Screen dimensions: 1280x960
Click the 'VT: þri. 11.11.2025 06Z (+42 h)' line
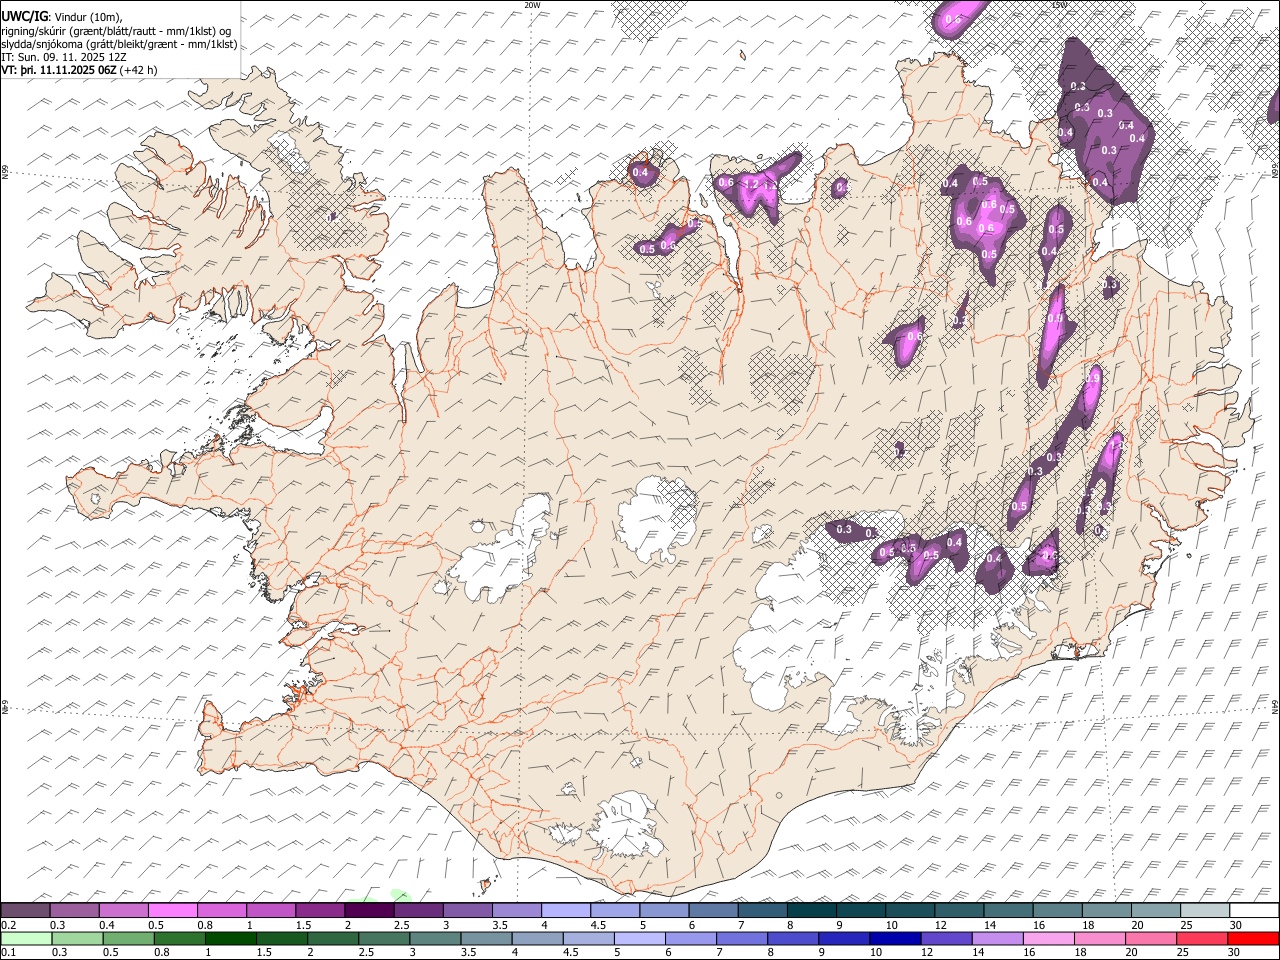click(x=79, y=70)
